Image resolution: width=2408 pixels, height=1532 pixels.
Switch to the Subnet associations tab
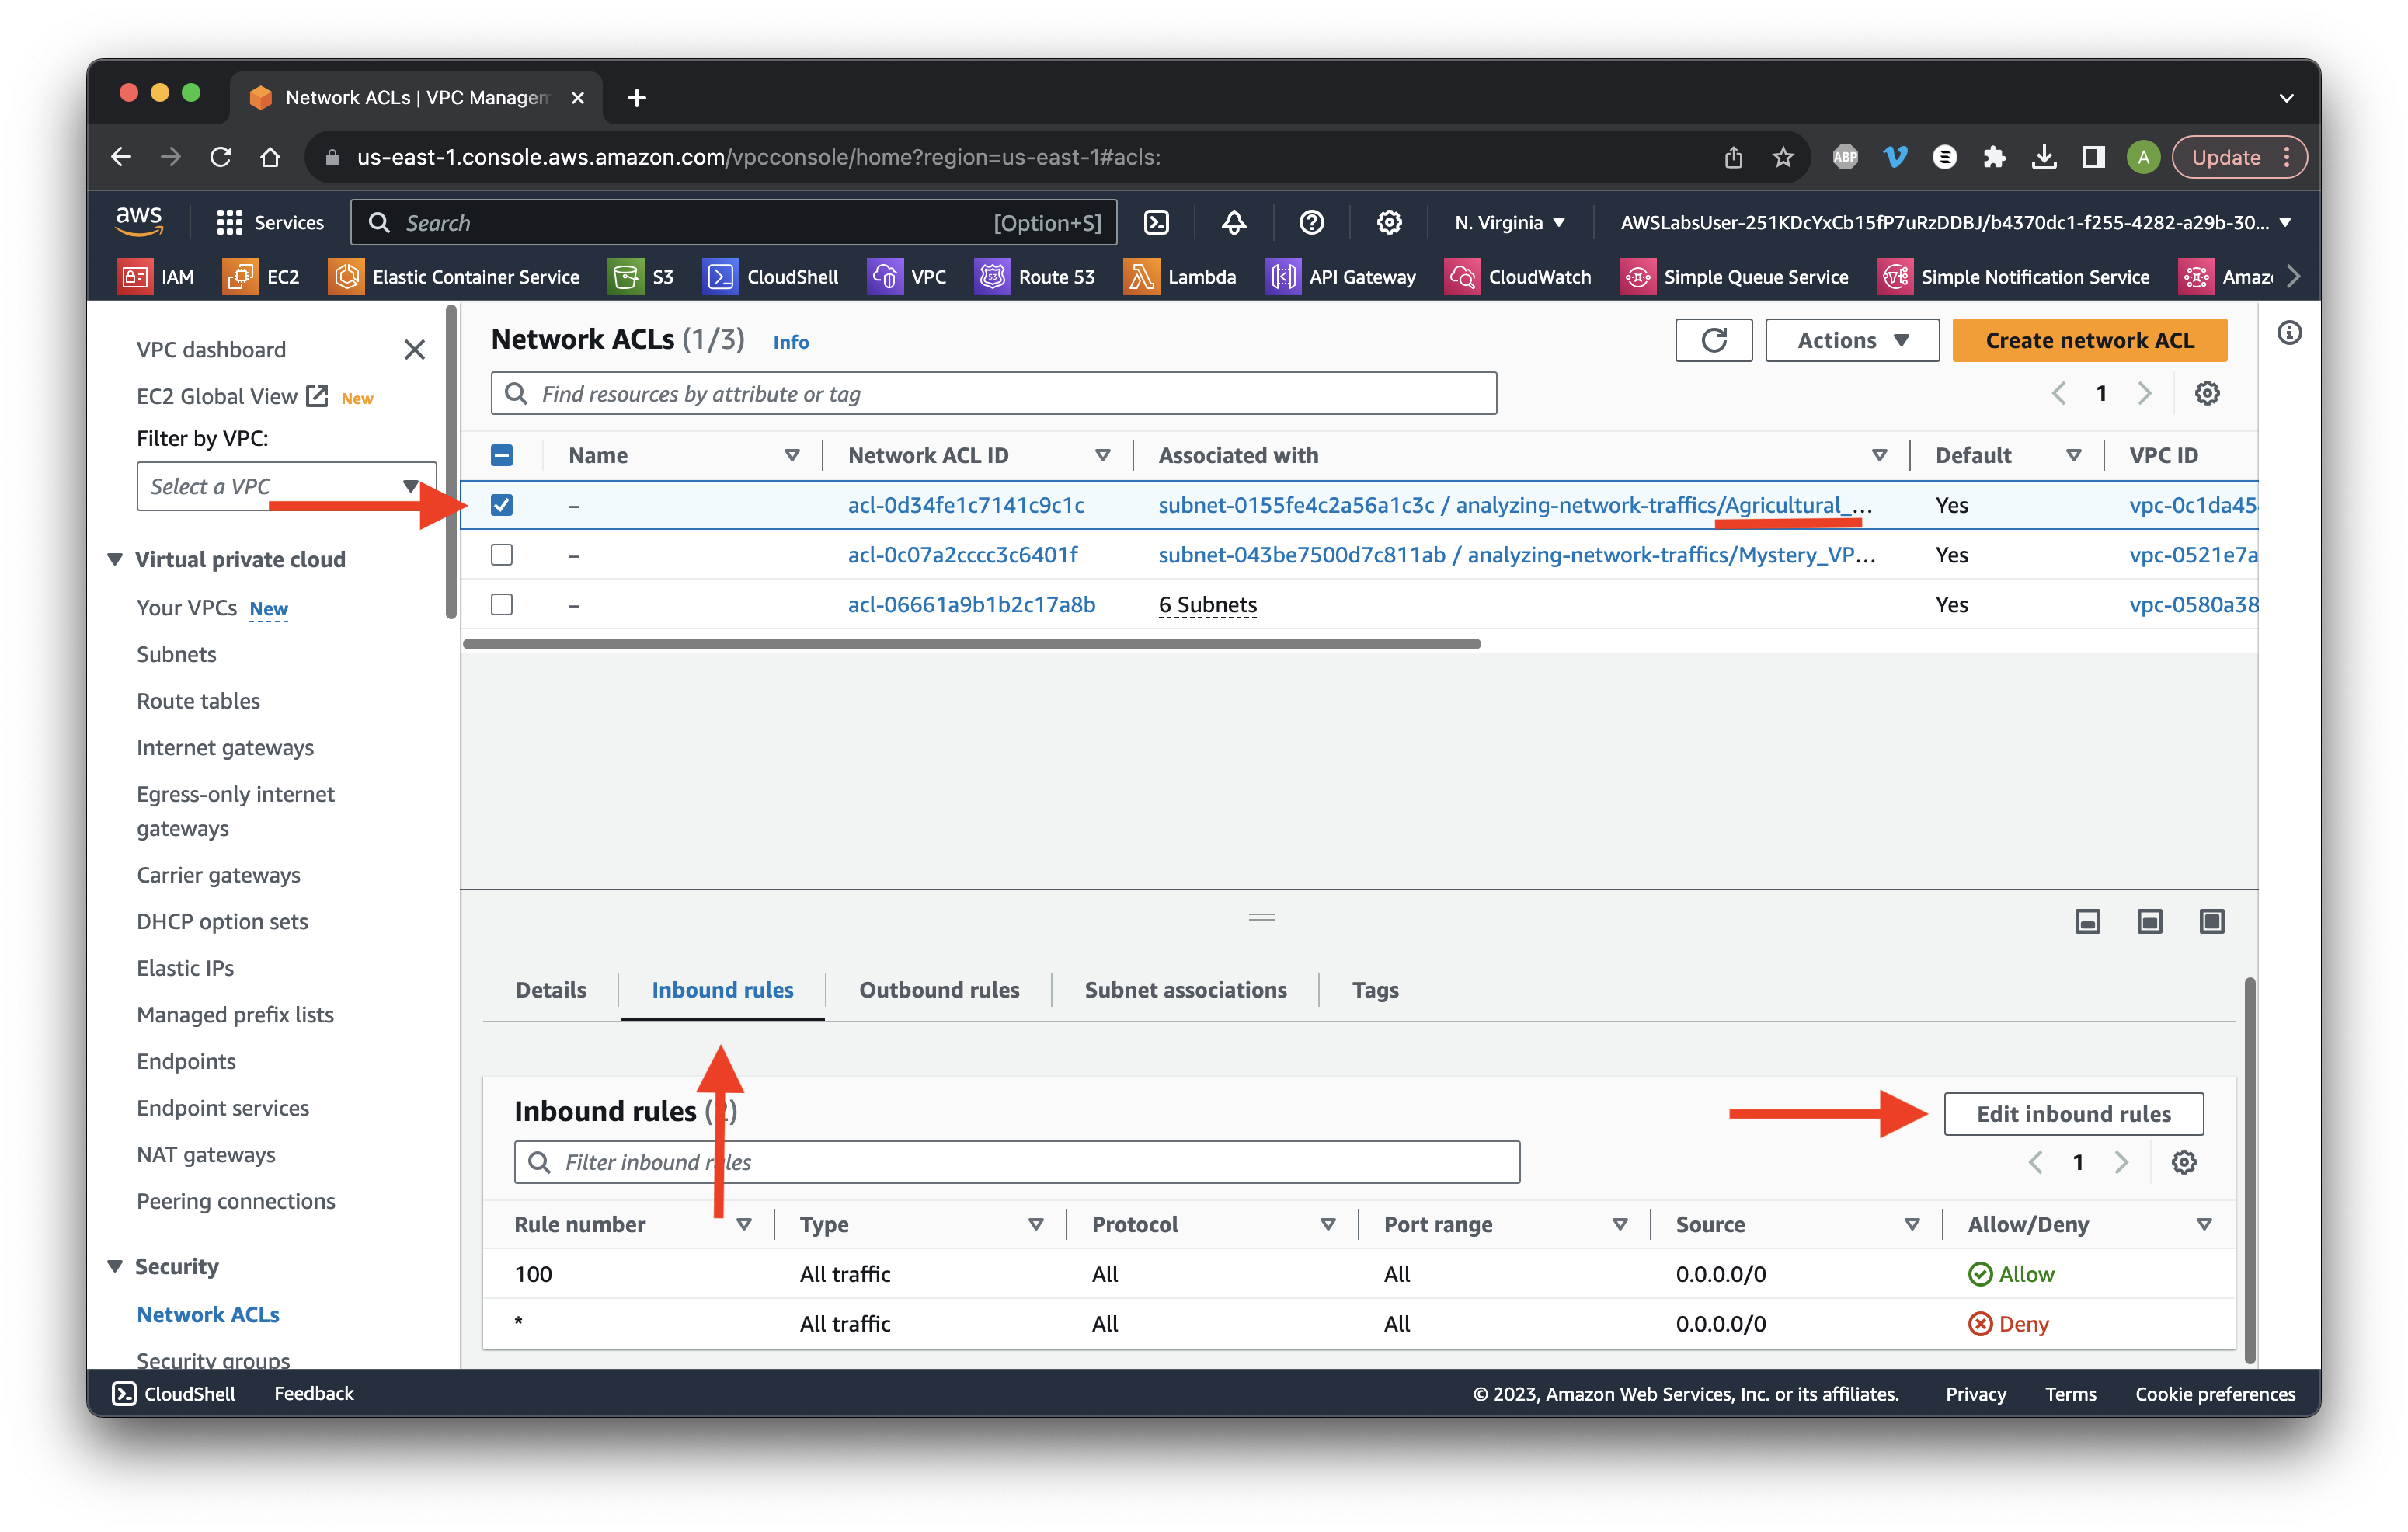(x=1185, y=989)
